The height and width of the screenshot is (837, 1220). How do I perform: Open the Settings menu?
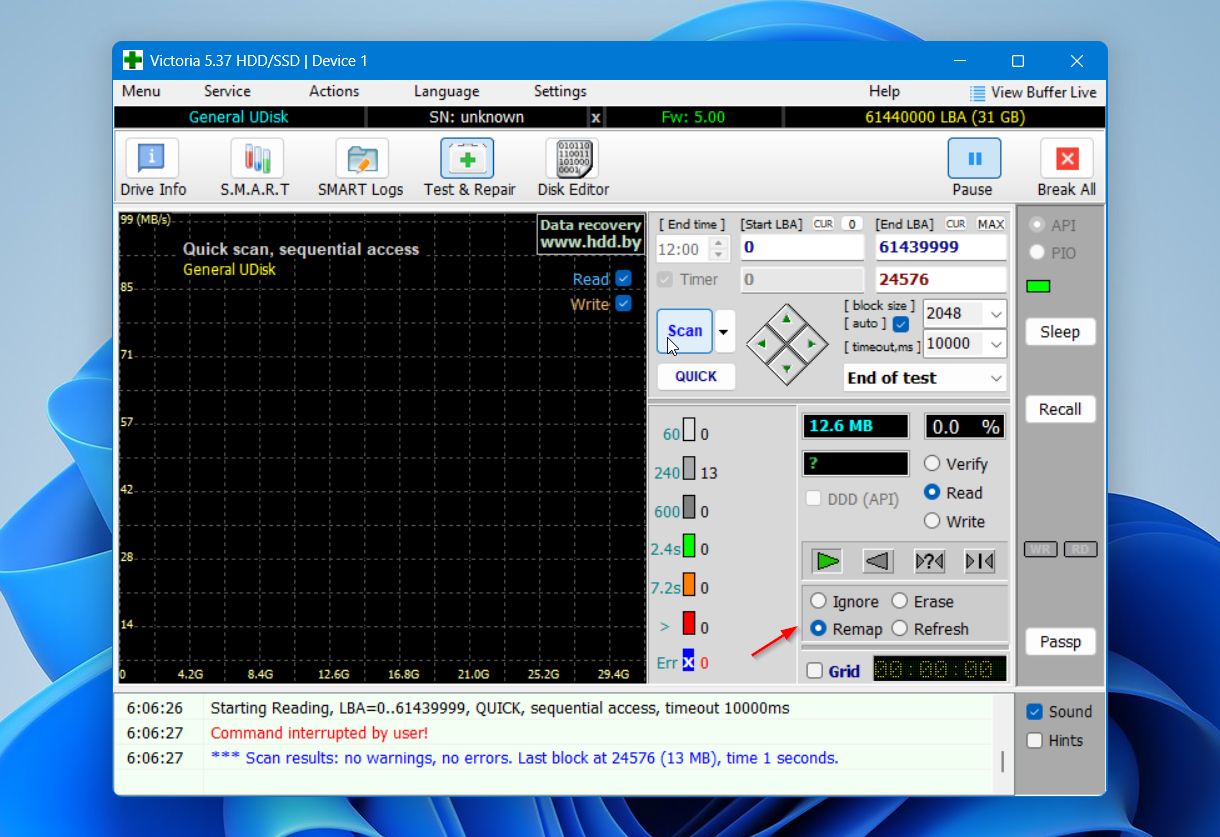point(560,91)
